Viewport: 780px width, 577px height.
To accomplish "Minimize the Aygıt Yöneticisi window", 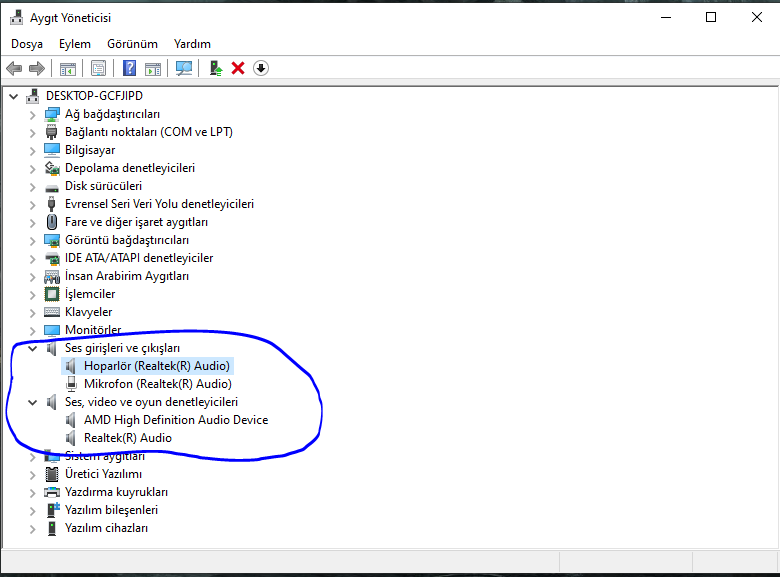I will [x=666, y=17].
